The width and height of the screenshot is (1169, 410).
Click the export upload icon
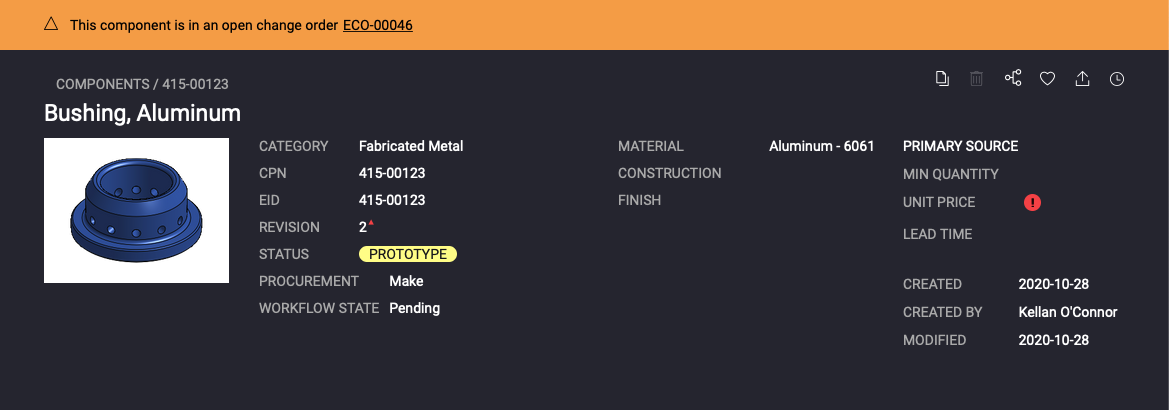1082,79
